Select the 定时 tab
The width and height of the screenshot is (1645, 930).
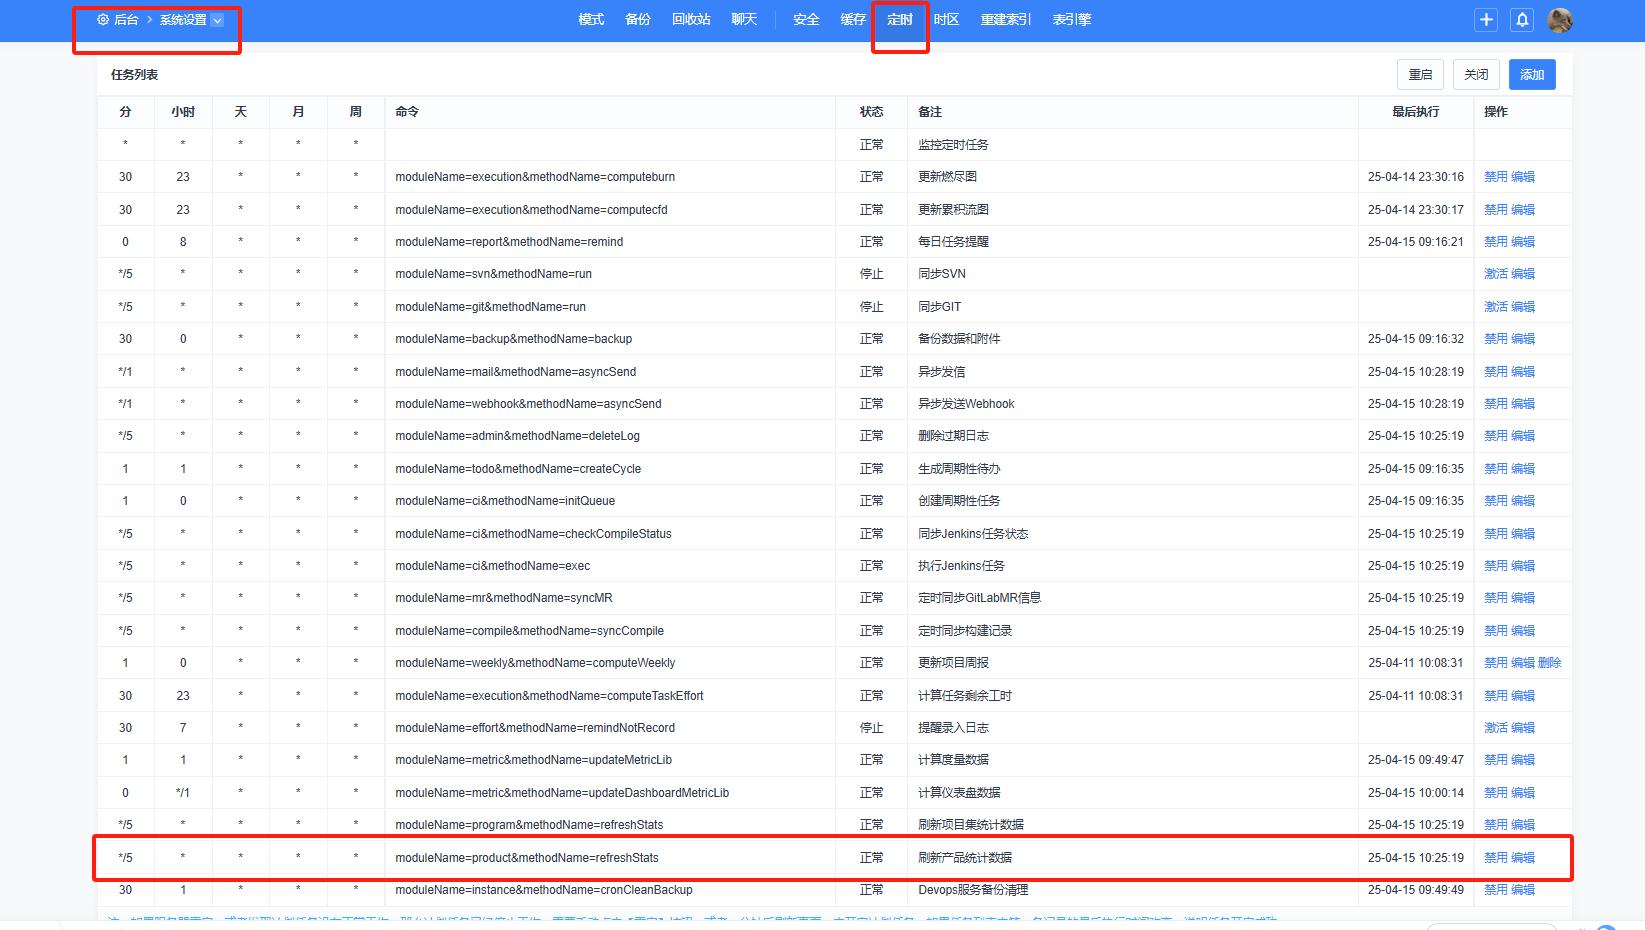[900, 20]
